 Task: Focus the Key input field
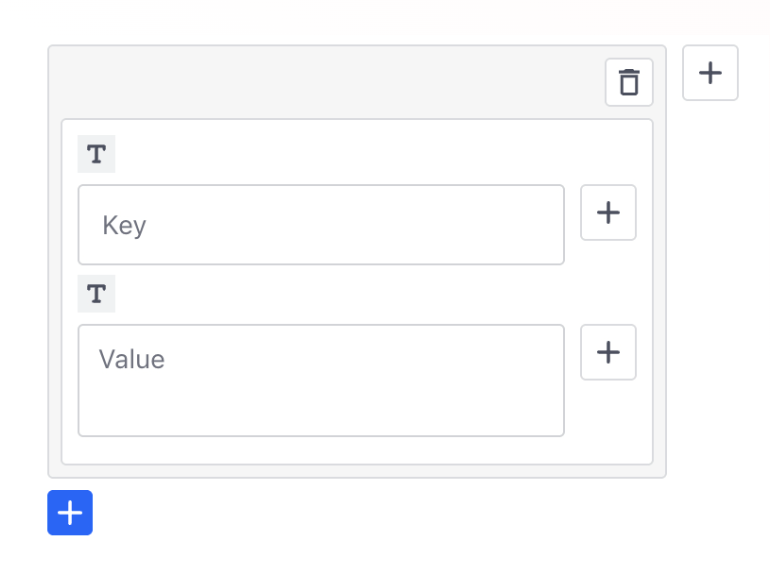coord(321,225)
